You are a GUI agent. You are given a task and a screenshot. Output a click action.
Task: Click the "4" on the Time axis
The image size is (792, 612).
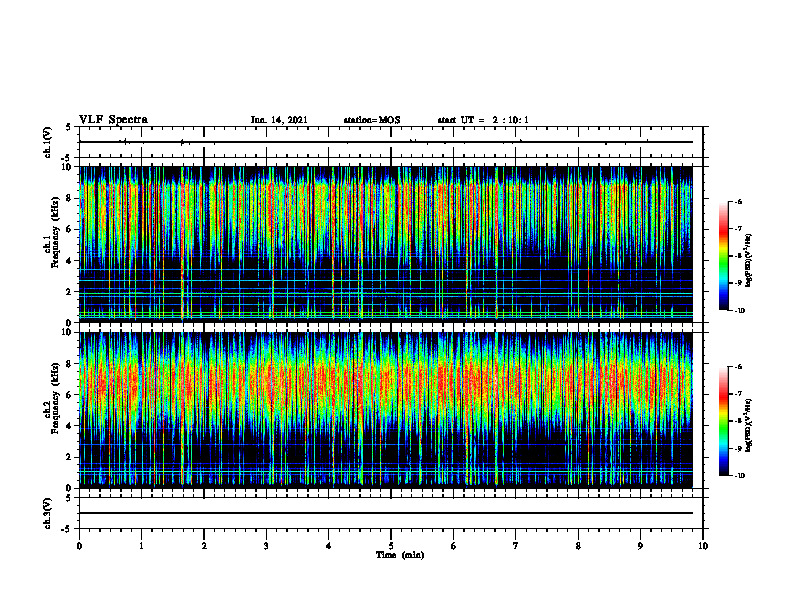click(329, 546)
